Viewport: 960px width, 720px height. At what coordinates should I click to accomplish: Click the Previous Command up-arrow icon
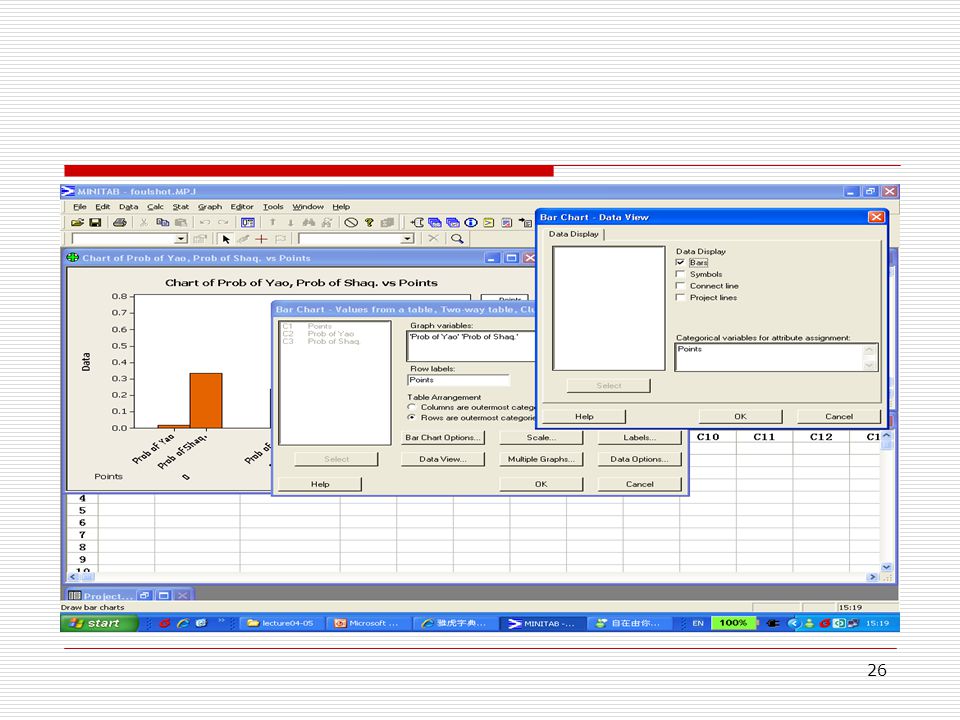(272, 222)
